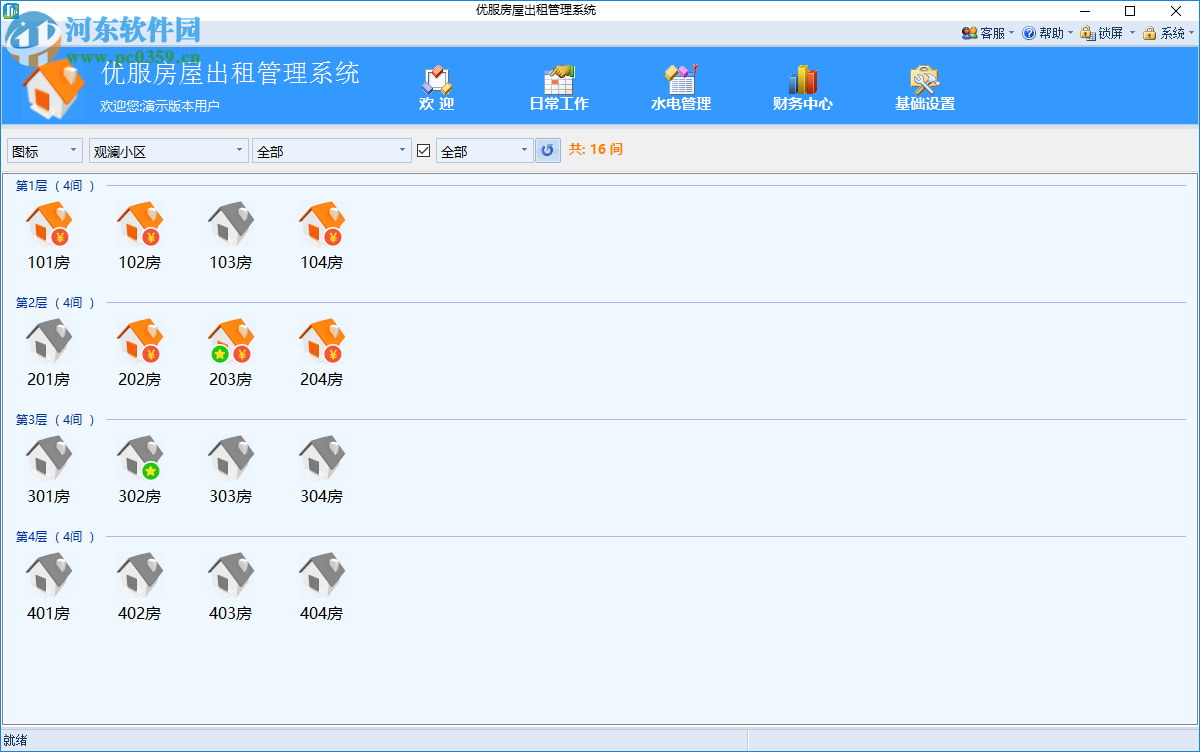The image size is (1200, 752).
Task: Click the refresh button beside room count
Action: [x=547, y=150]
